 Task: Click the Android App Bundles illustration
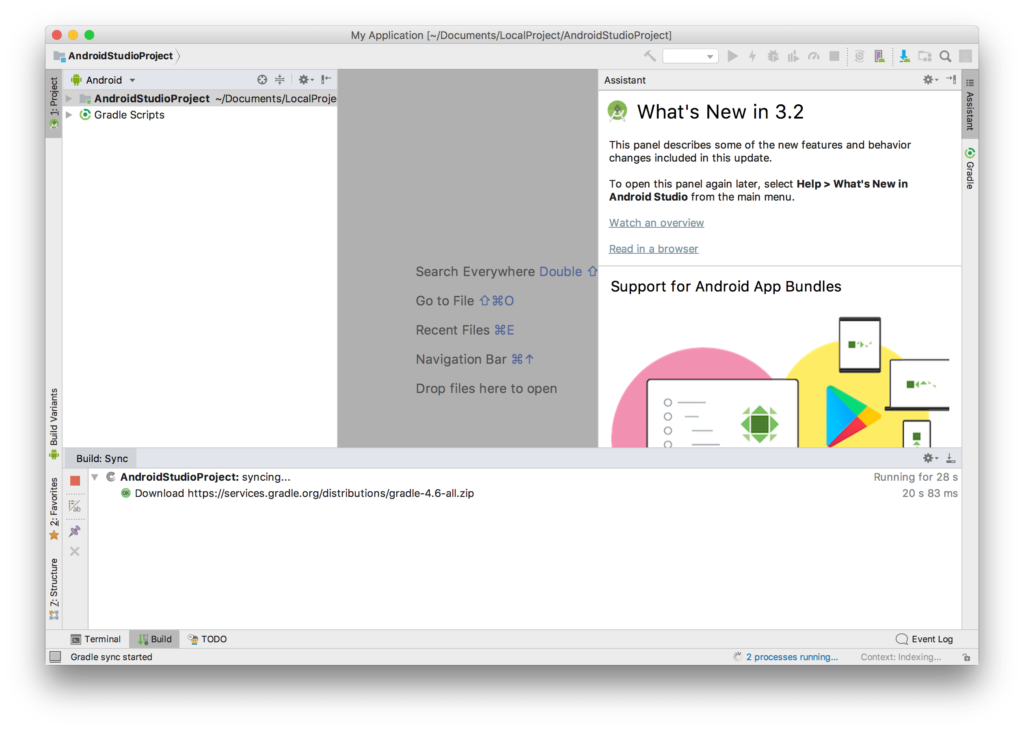(x=780, y=382)
